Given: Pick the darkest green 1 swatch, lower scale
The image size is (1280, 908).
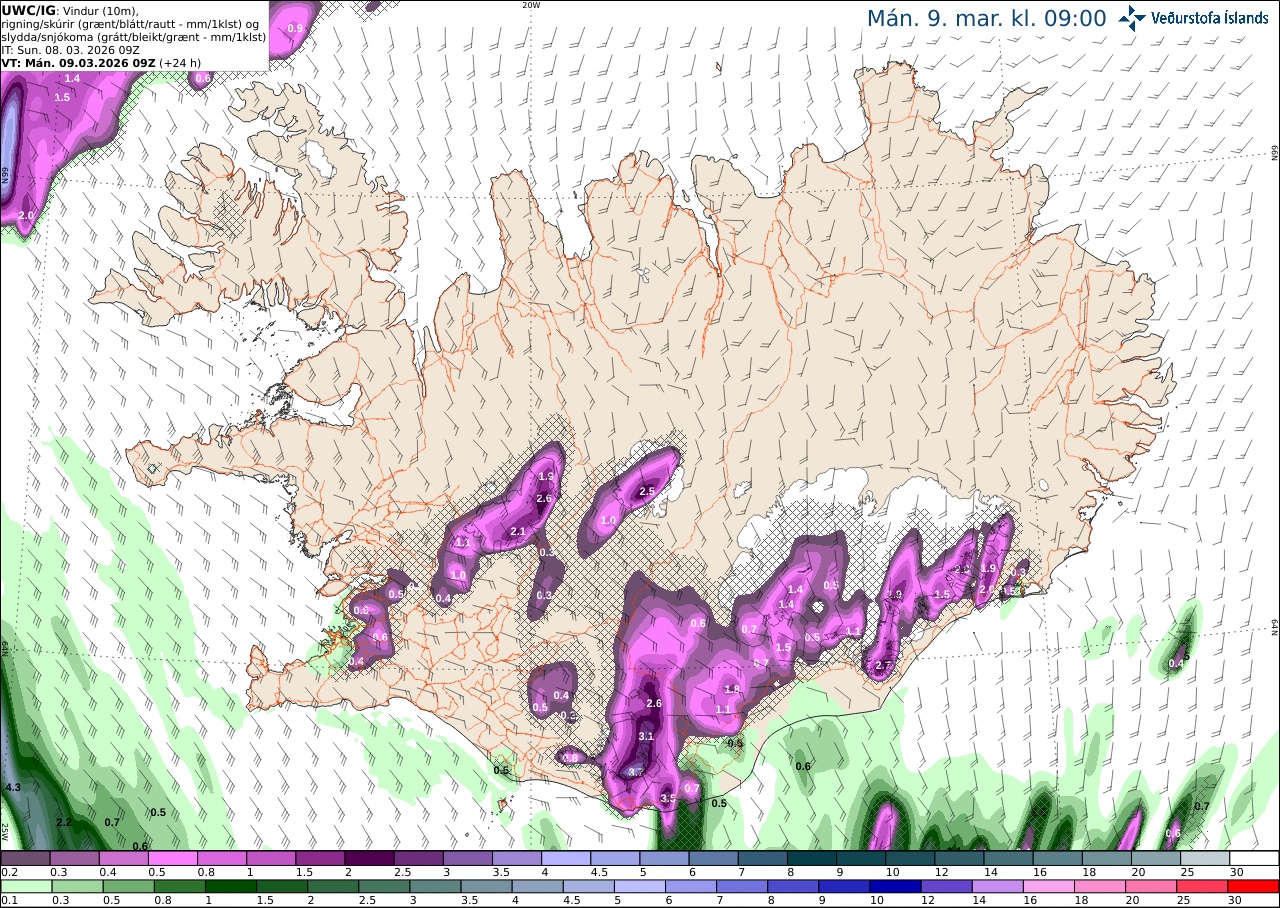Looking at the screenshot, I should [x=229, y=886].
